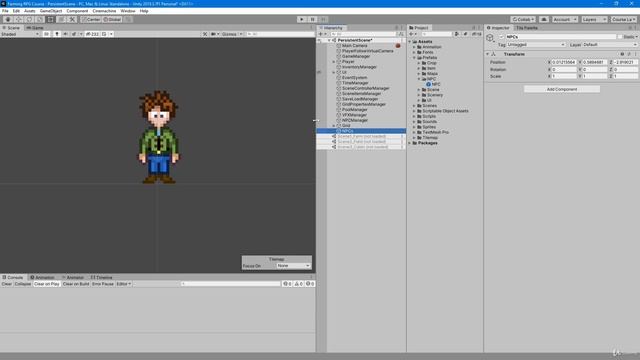The image size is (640, 360).
Task: Open the Account dropdown
Action: pos(565,19)
